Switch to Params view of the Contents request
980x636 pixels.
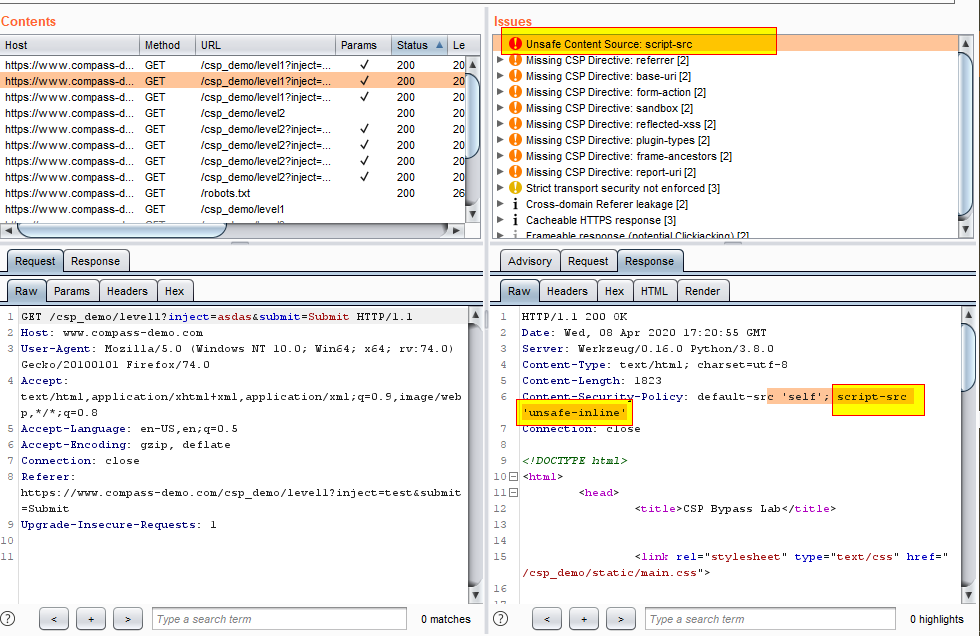coord(72,291)
